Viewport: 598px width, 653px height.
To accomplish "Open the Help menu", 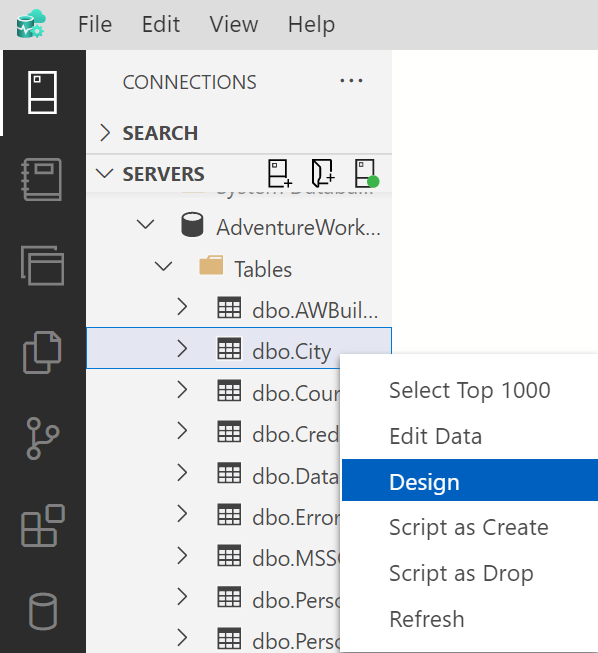I will click(x=311, y=24).
